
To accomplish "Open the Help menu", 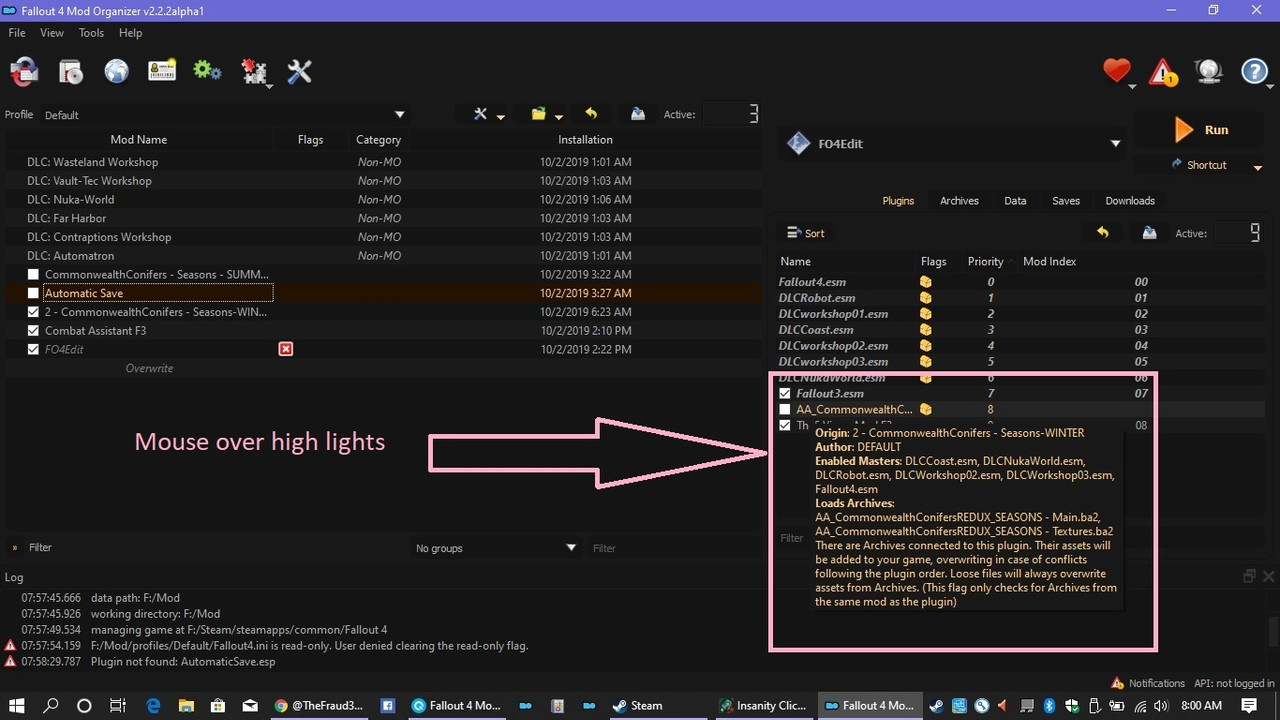I will tap(131, 33).
